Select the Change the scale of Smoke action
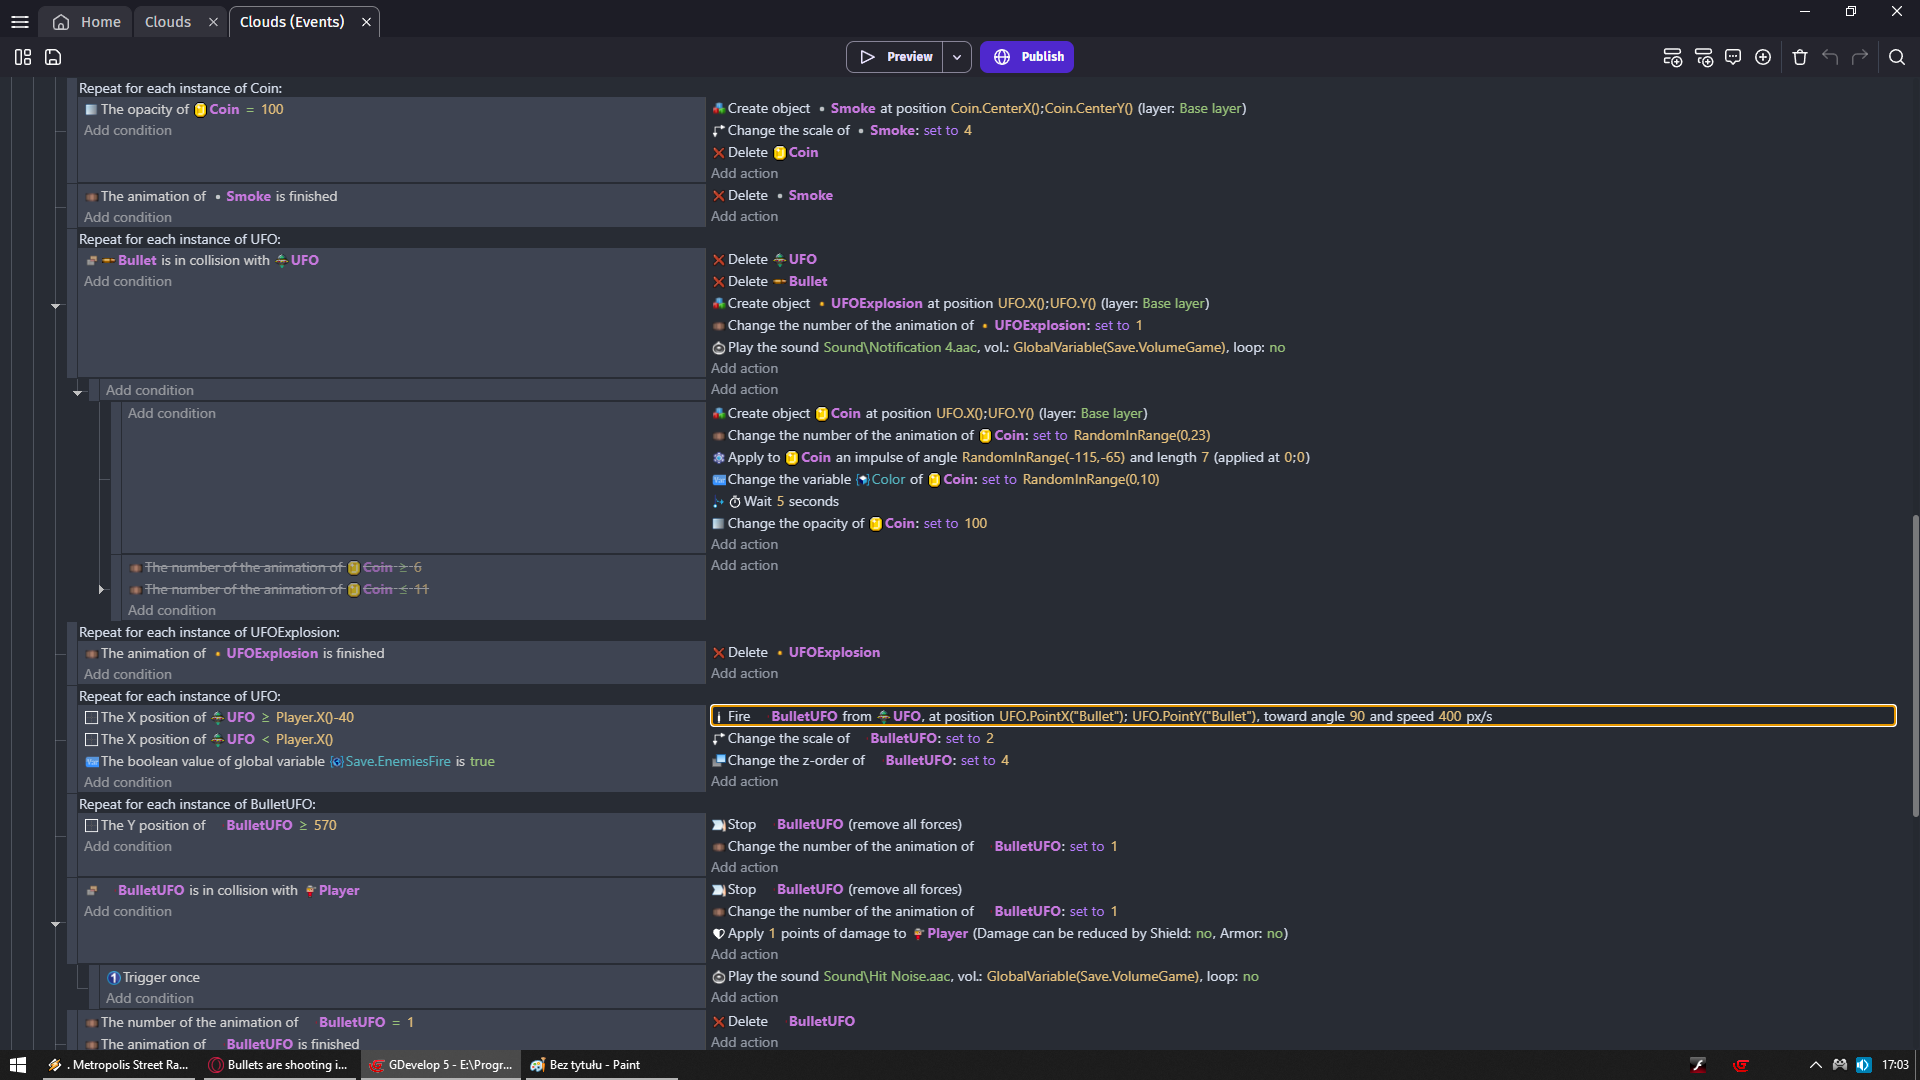 pos(841,131)
